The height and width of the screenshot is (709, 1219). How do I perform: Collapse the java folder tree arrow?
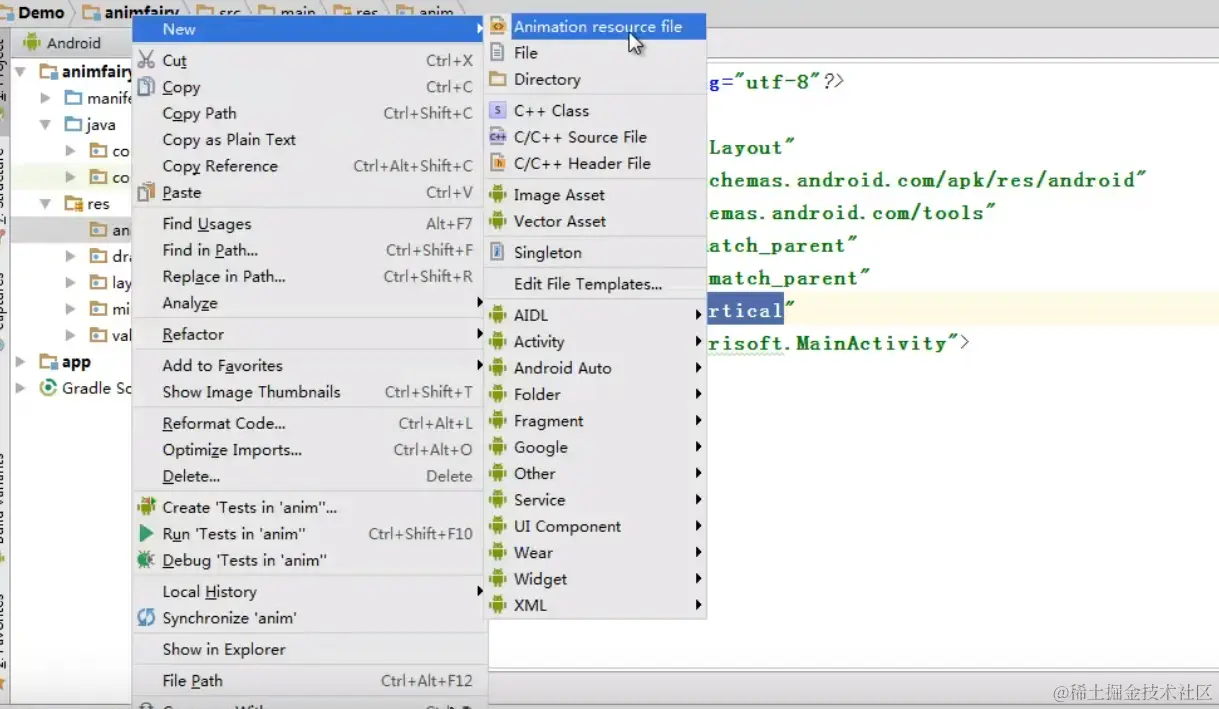tap(45, 125)
